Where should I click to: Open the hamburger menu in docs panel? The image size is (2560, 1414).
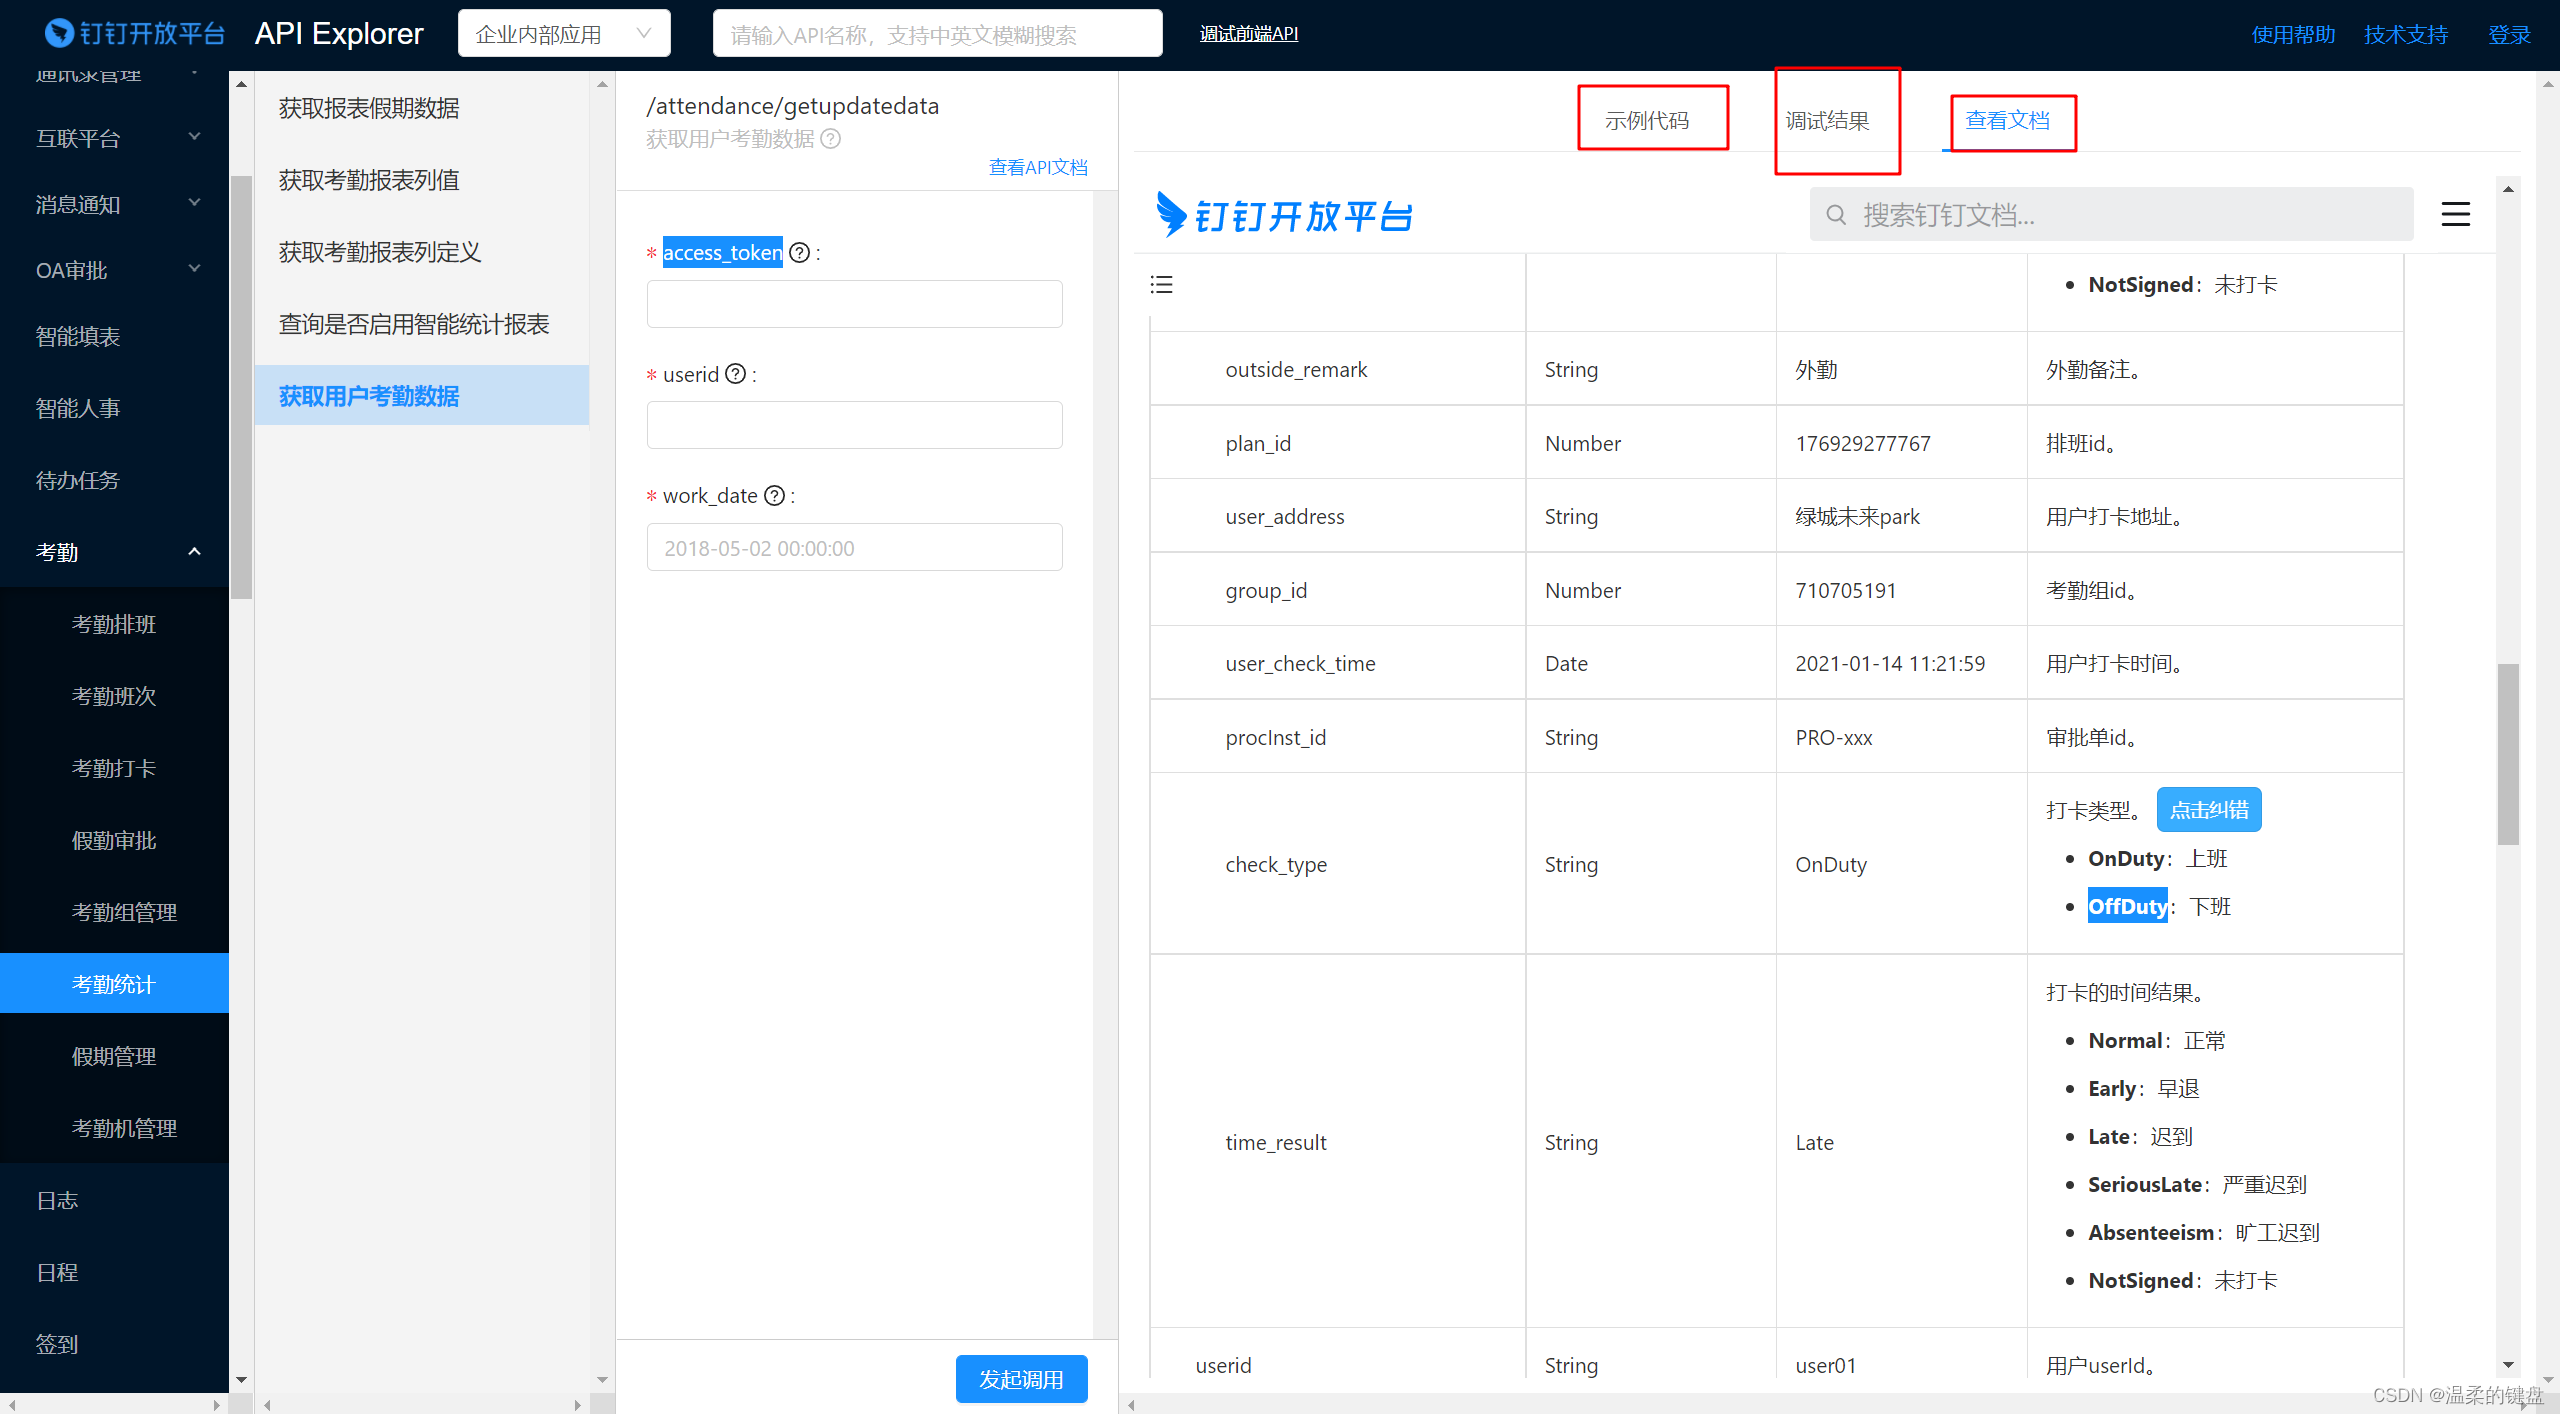2455,214
